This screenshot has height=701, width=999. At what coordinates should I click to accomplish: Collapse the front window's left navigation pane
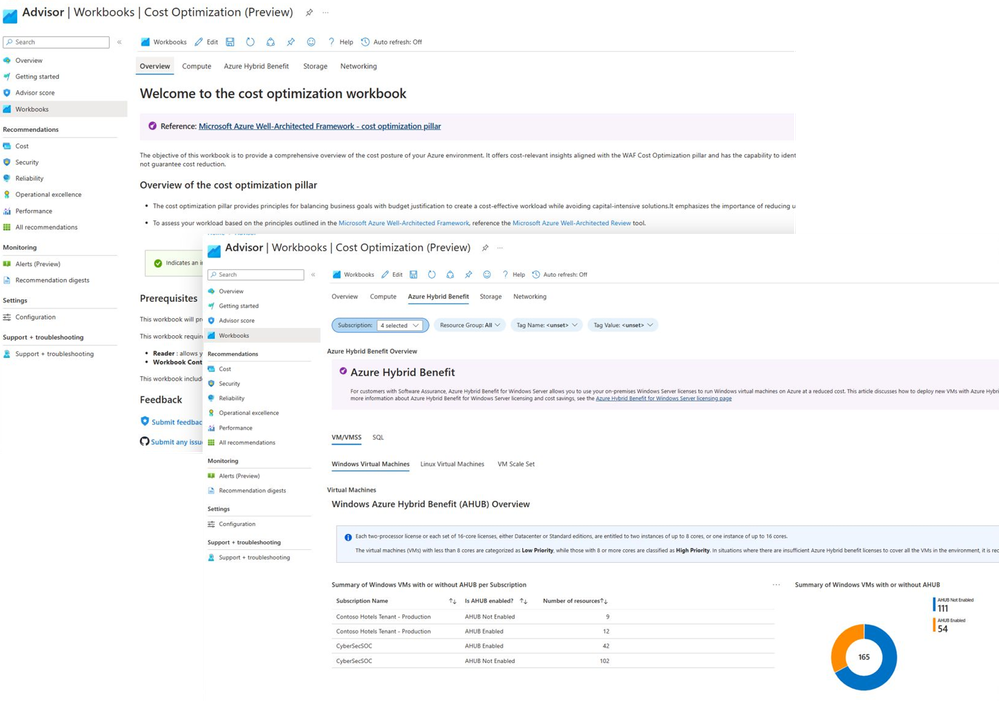[x=313, y=275]
